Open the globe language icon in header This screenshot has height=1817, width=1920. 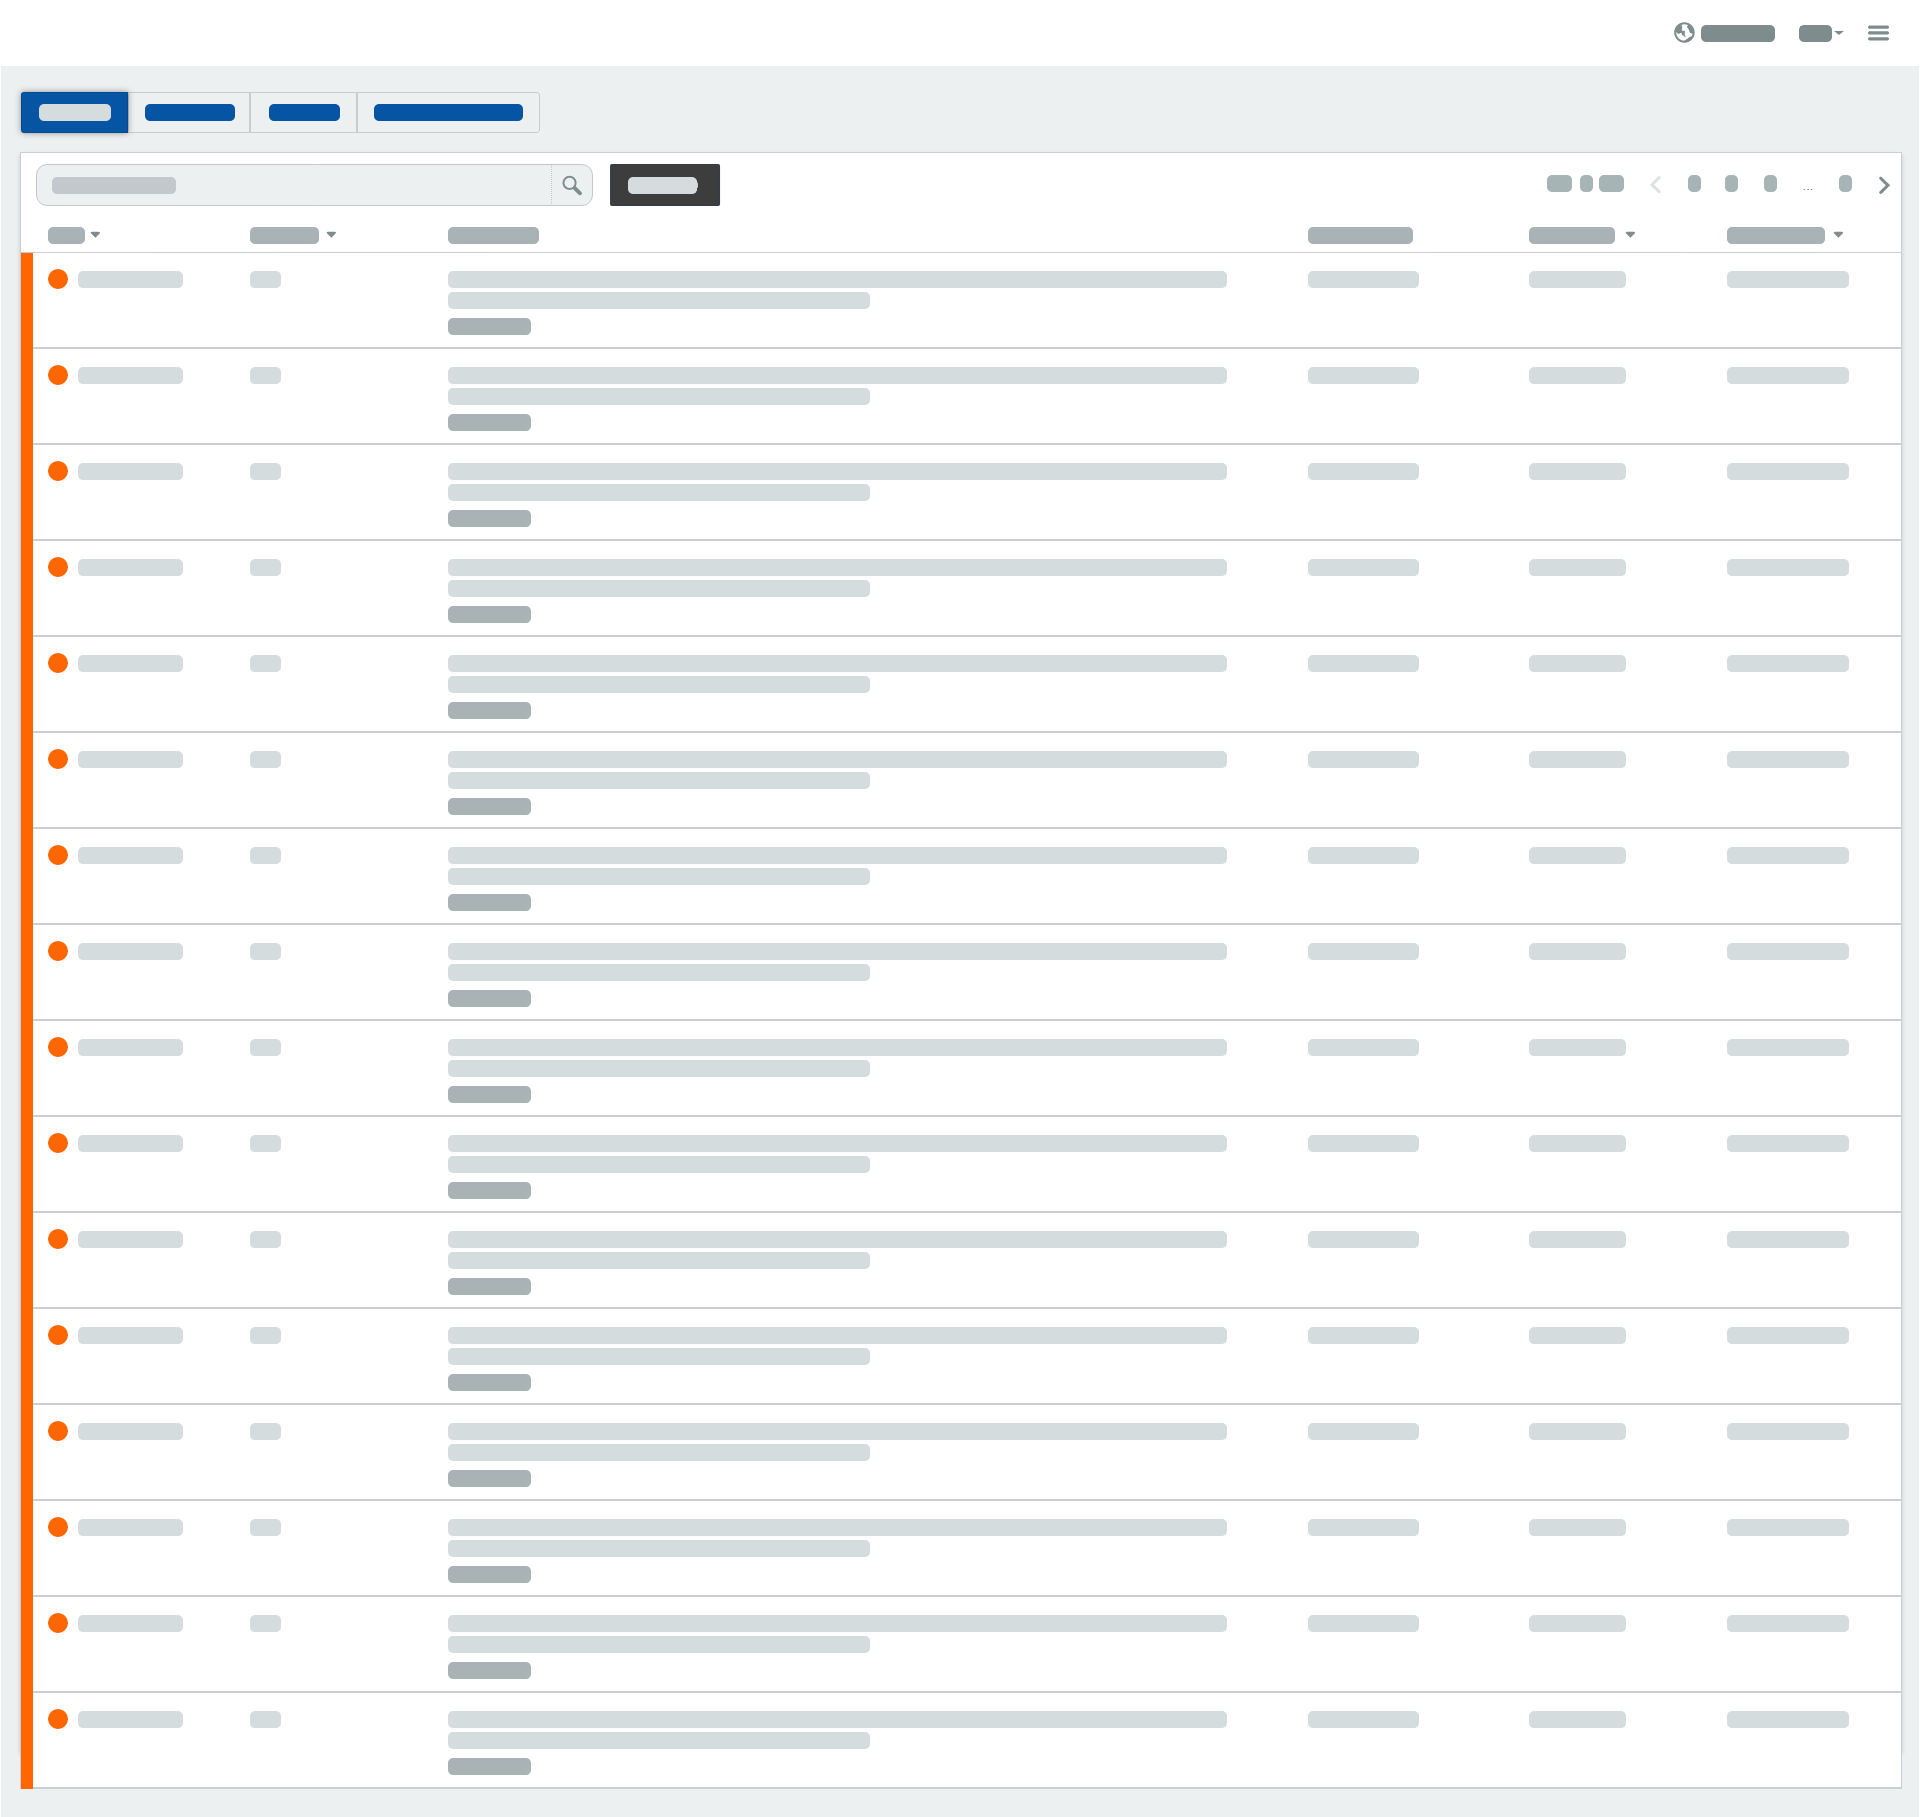1685,33
